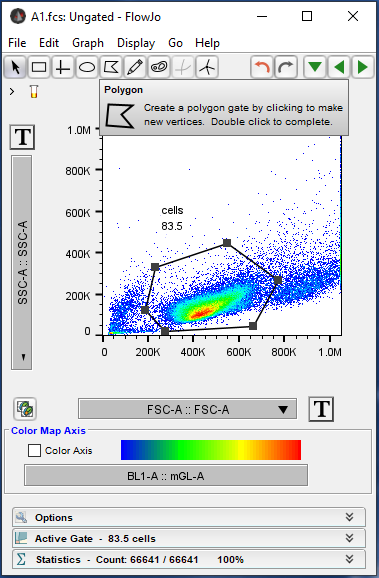Select the Pencil freehand gate tool

point(135,67)
